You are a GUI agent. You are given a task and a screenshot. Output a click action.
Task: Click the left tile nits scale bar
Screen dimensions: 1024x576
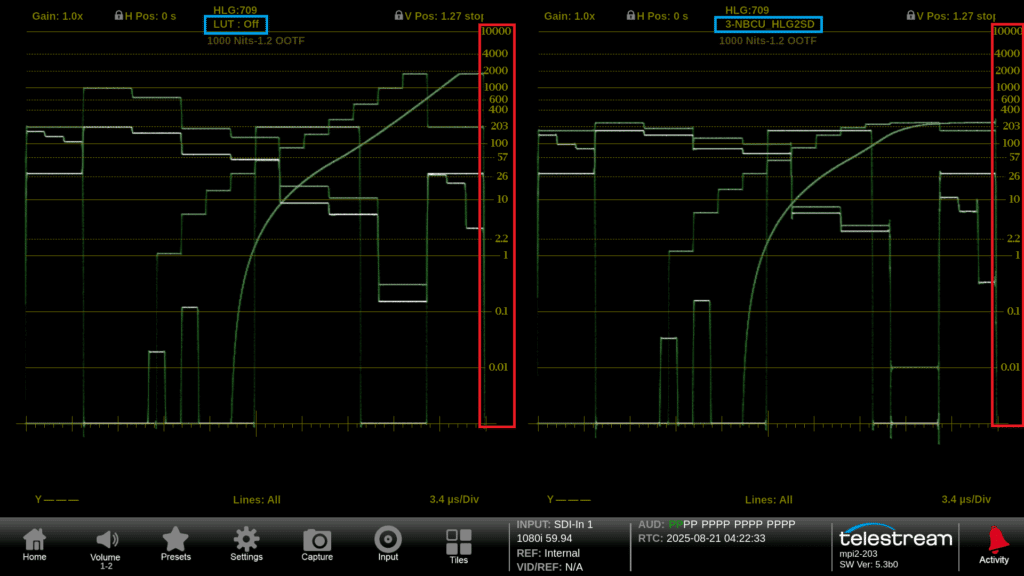coord(497,225)
